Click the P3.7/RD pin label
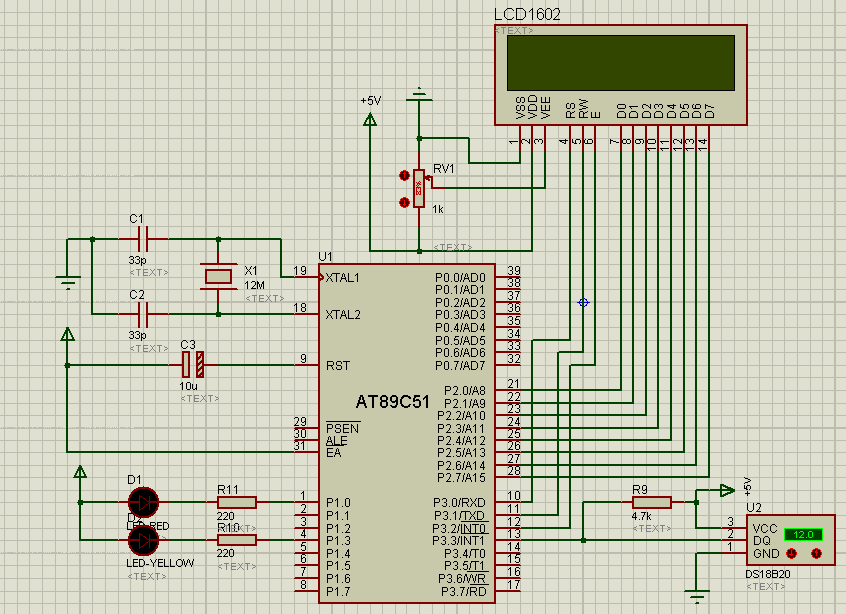846x614 pixels. click(x=464, y=592)
